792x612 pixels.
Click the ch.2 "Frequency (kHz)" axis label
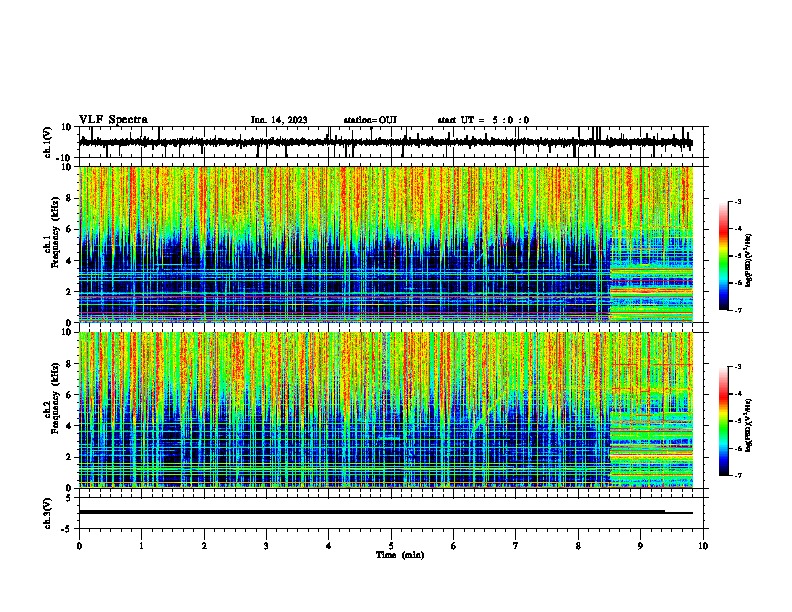(x=55, y=398)
